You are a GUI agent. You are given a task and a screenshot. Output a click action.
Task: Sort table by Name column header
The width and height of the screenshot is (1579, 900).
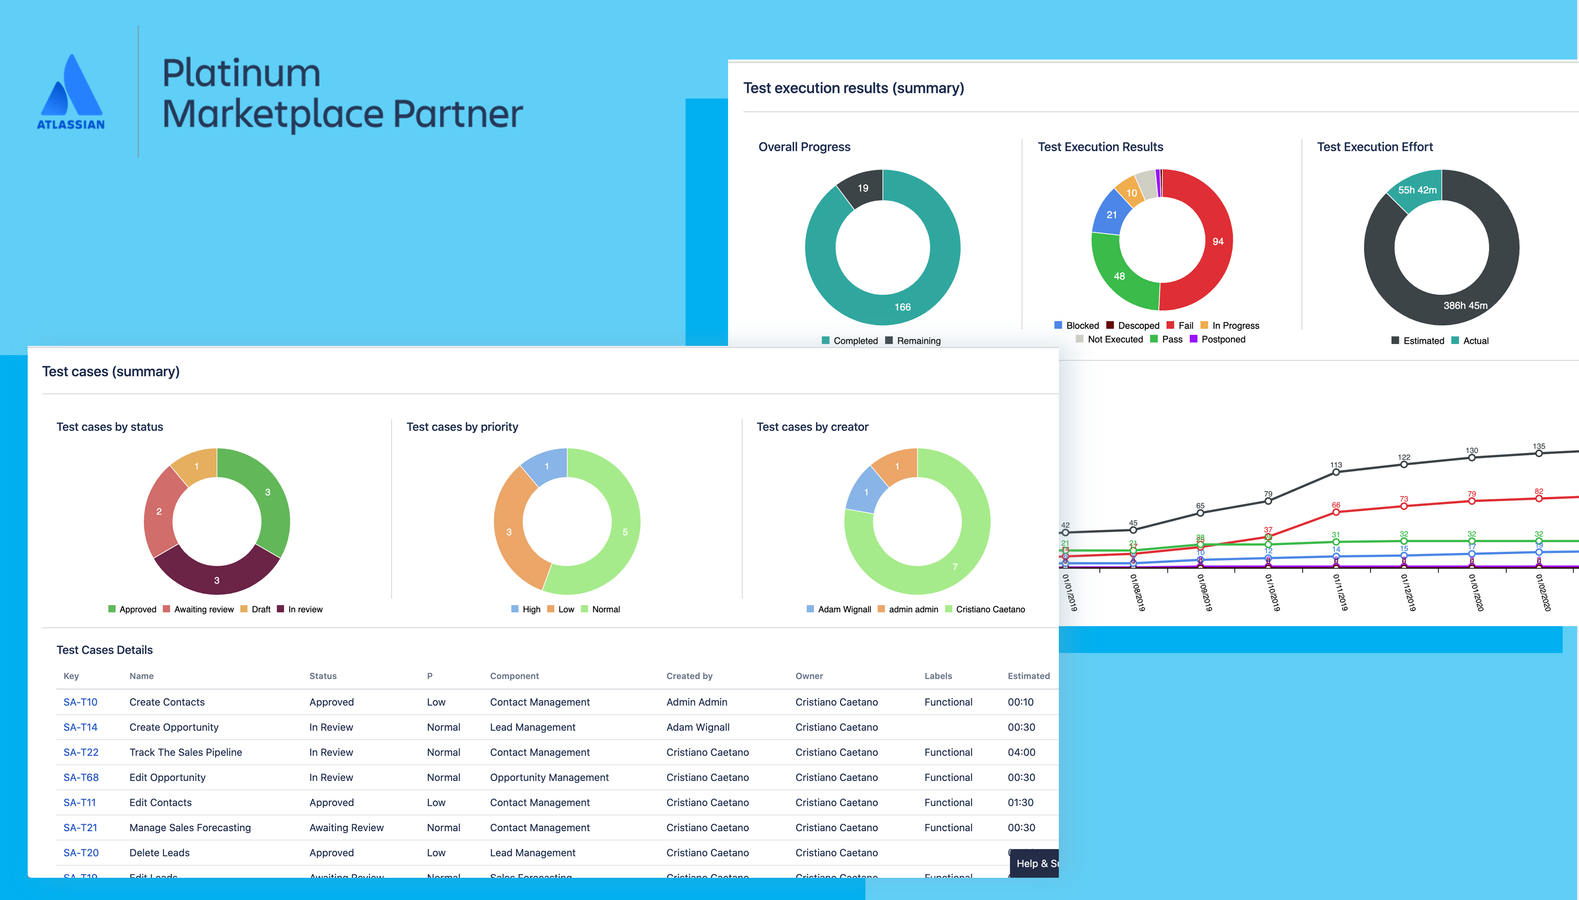pos(141,676)
